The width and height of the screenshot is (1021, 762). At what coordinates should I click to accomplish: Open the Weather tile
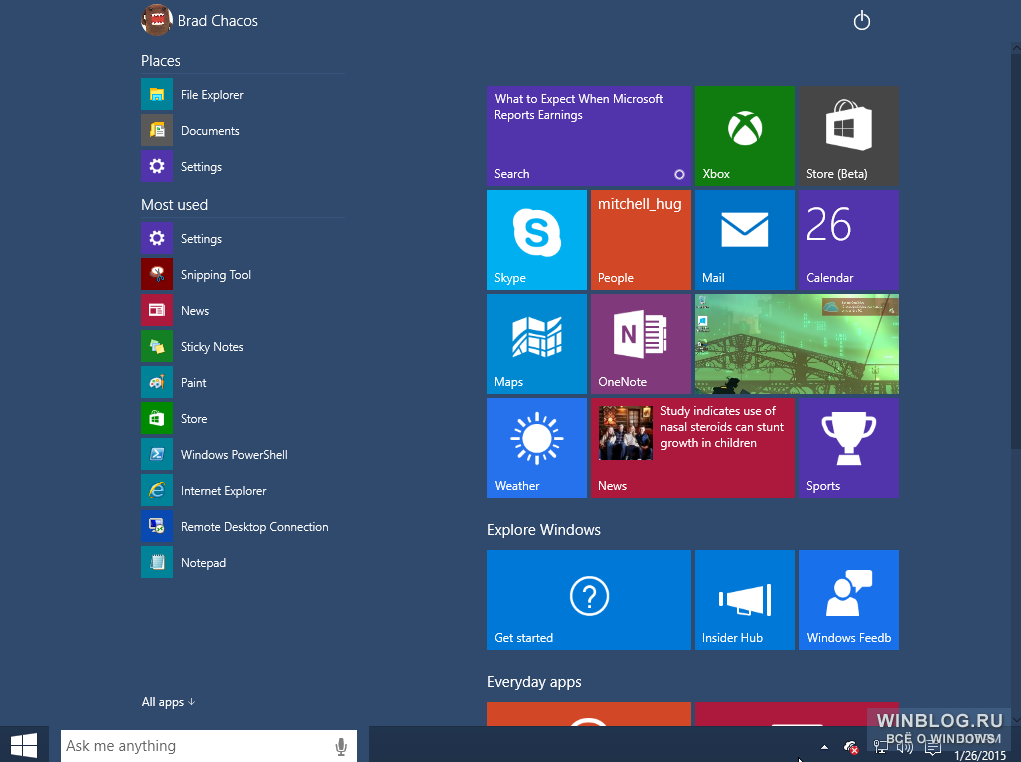[x=537, y=448]
